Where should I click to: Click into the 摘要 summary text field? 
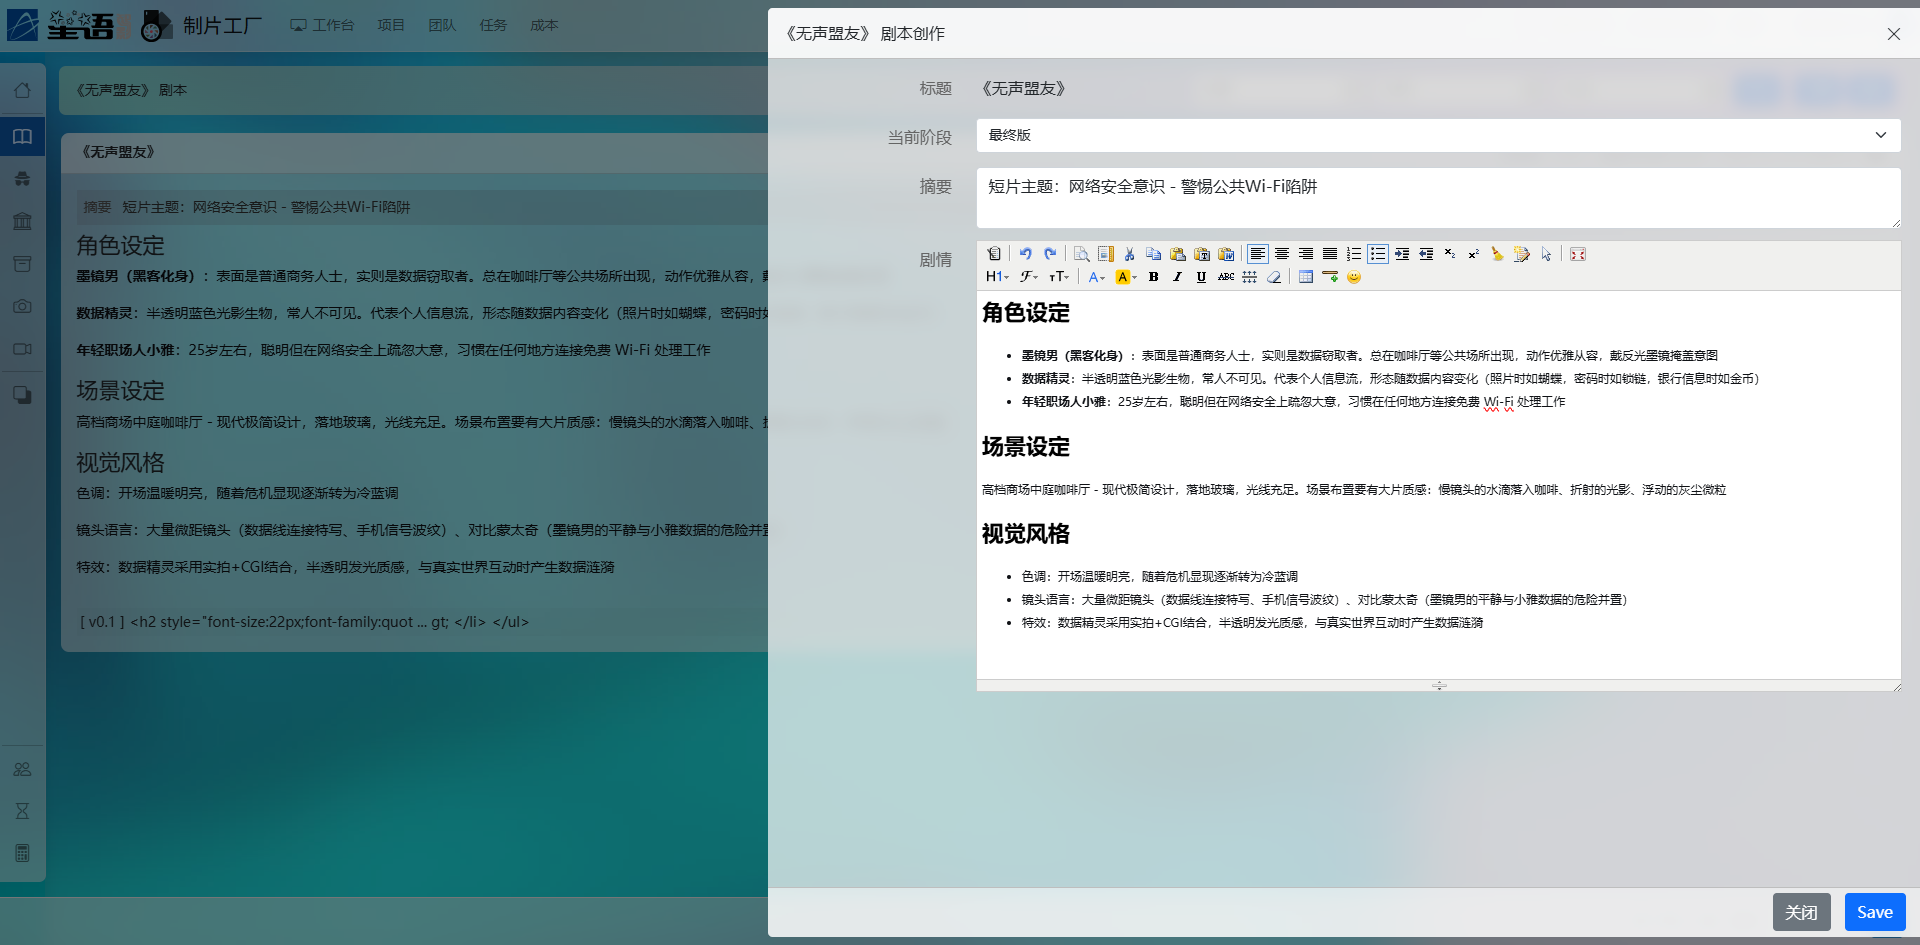[x=1438, y=198]
